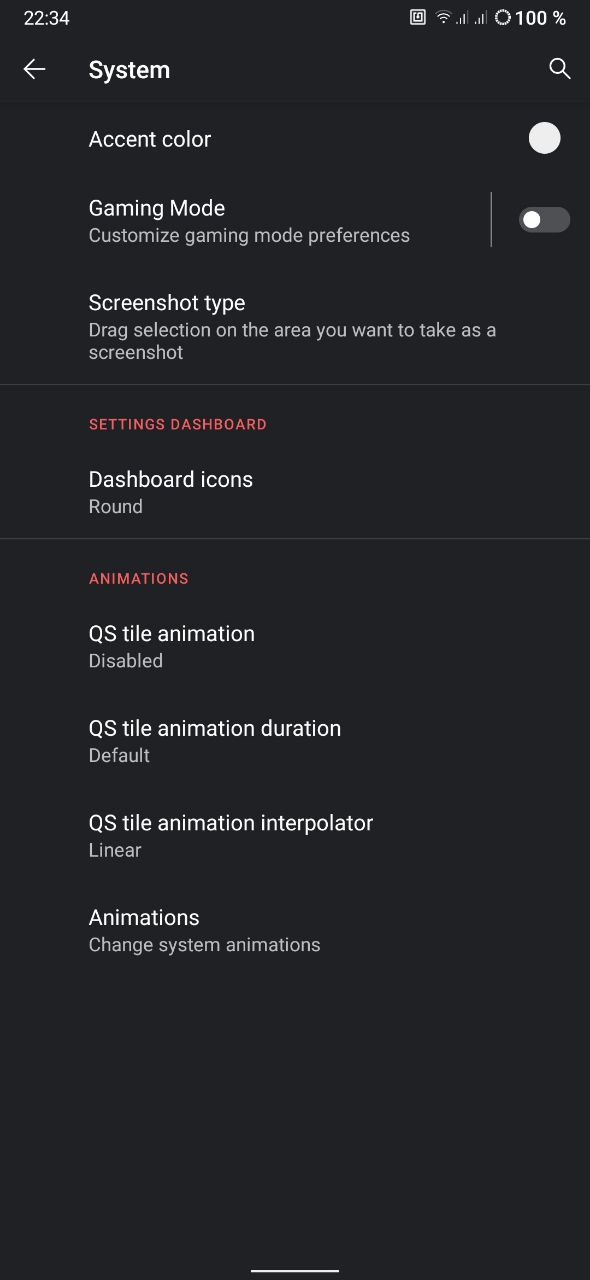Tap the 100 % battery percentage
Image resolution: width=590 pixels, height=1280 pixels.
(541, 18)
